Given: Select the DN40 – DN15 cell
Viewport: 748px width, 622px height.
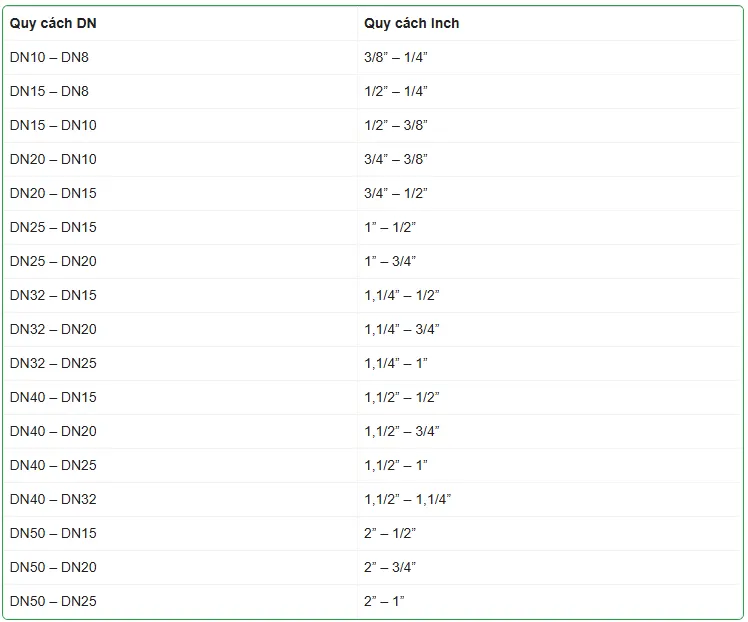Looking at the screenshot, I should pyautogui.click(x=53, y=397).
